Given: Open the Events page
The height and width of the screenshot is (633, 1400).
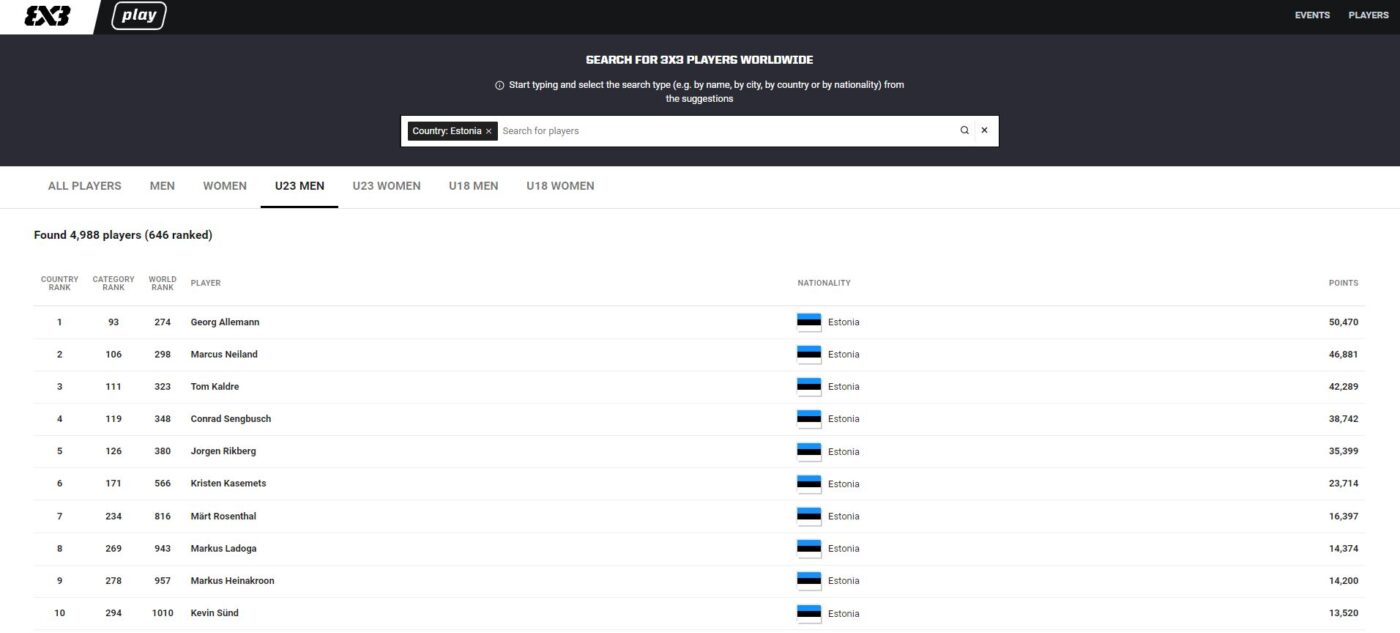Looking at the screenshot, I should pos(1312,15).
